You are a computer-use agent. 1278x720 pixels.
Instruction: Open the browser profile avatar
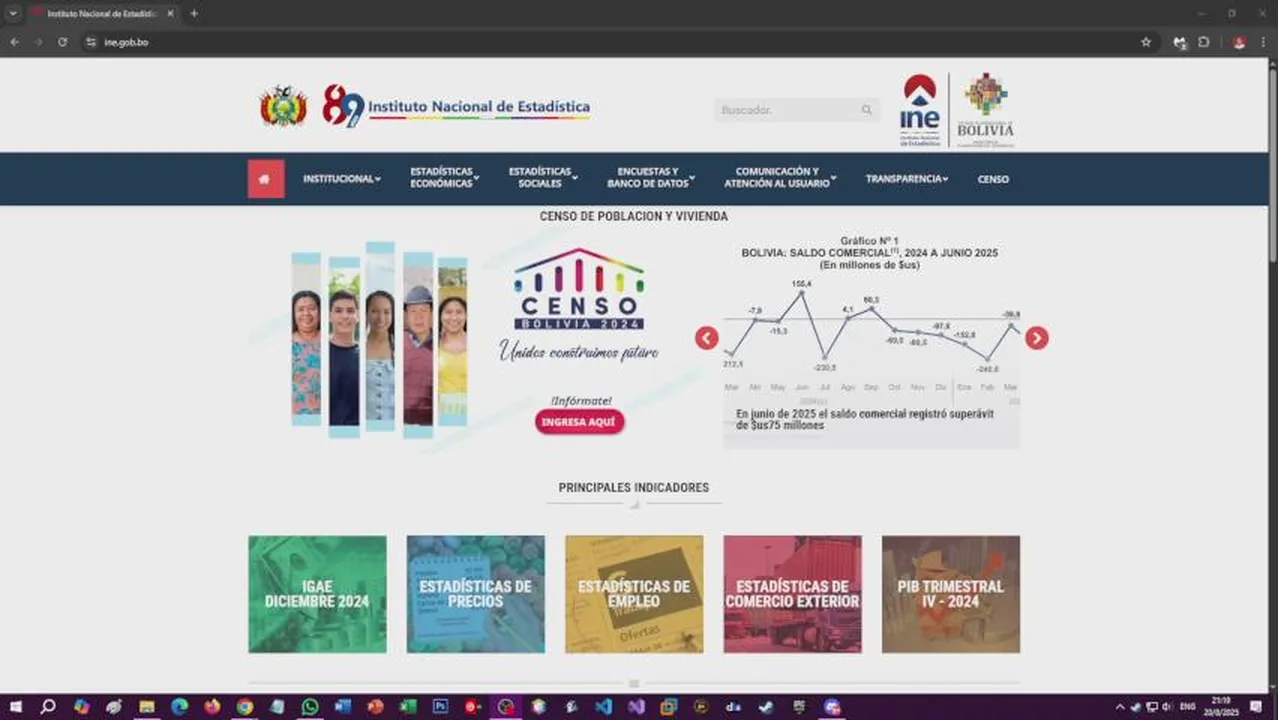pyautogui.click(x=1239, y=42)
